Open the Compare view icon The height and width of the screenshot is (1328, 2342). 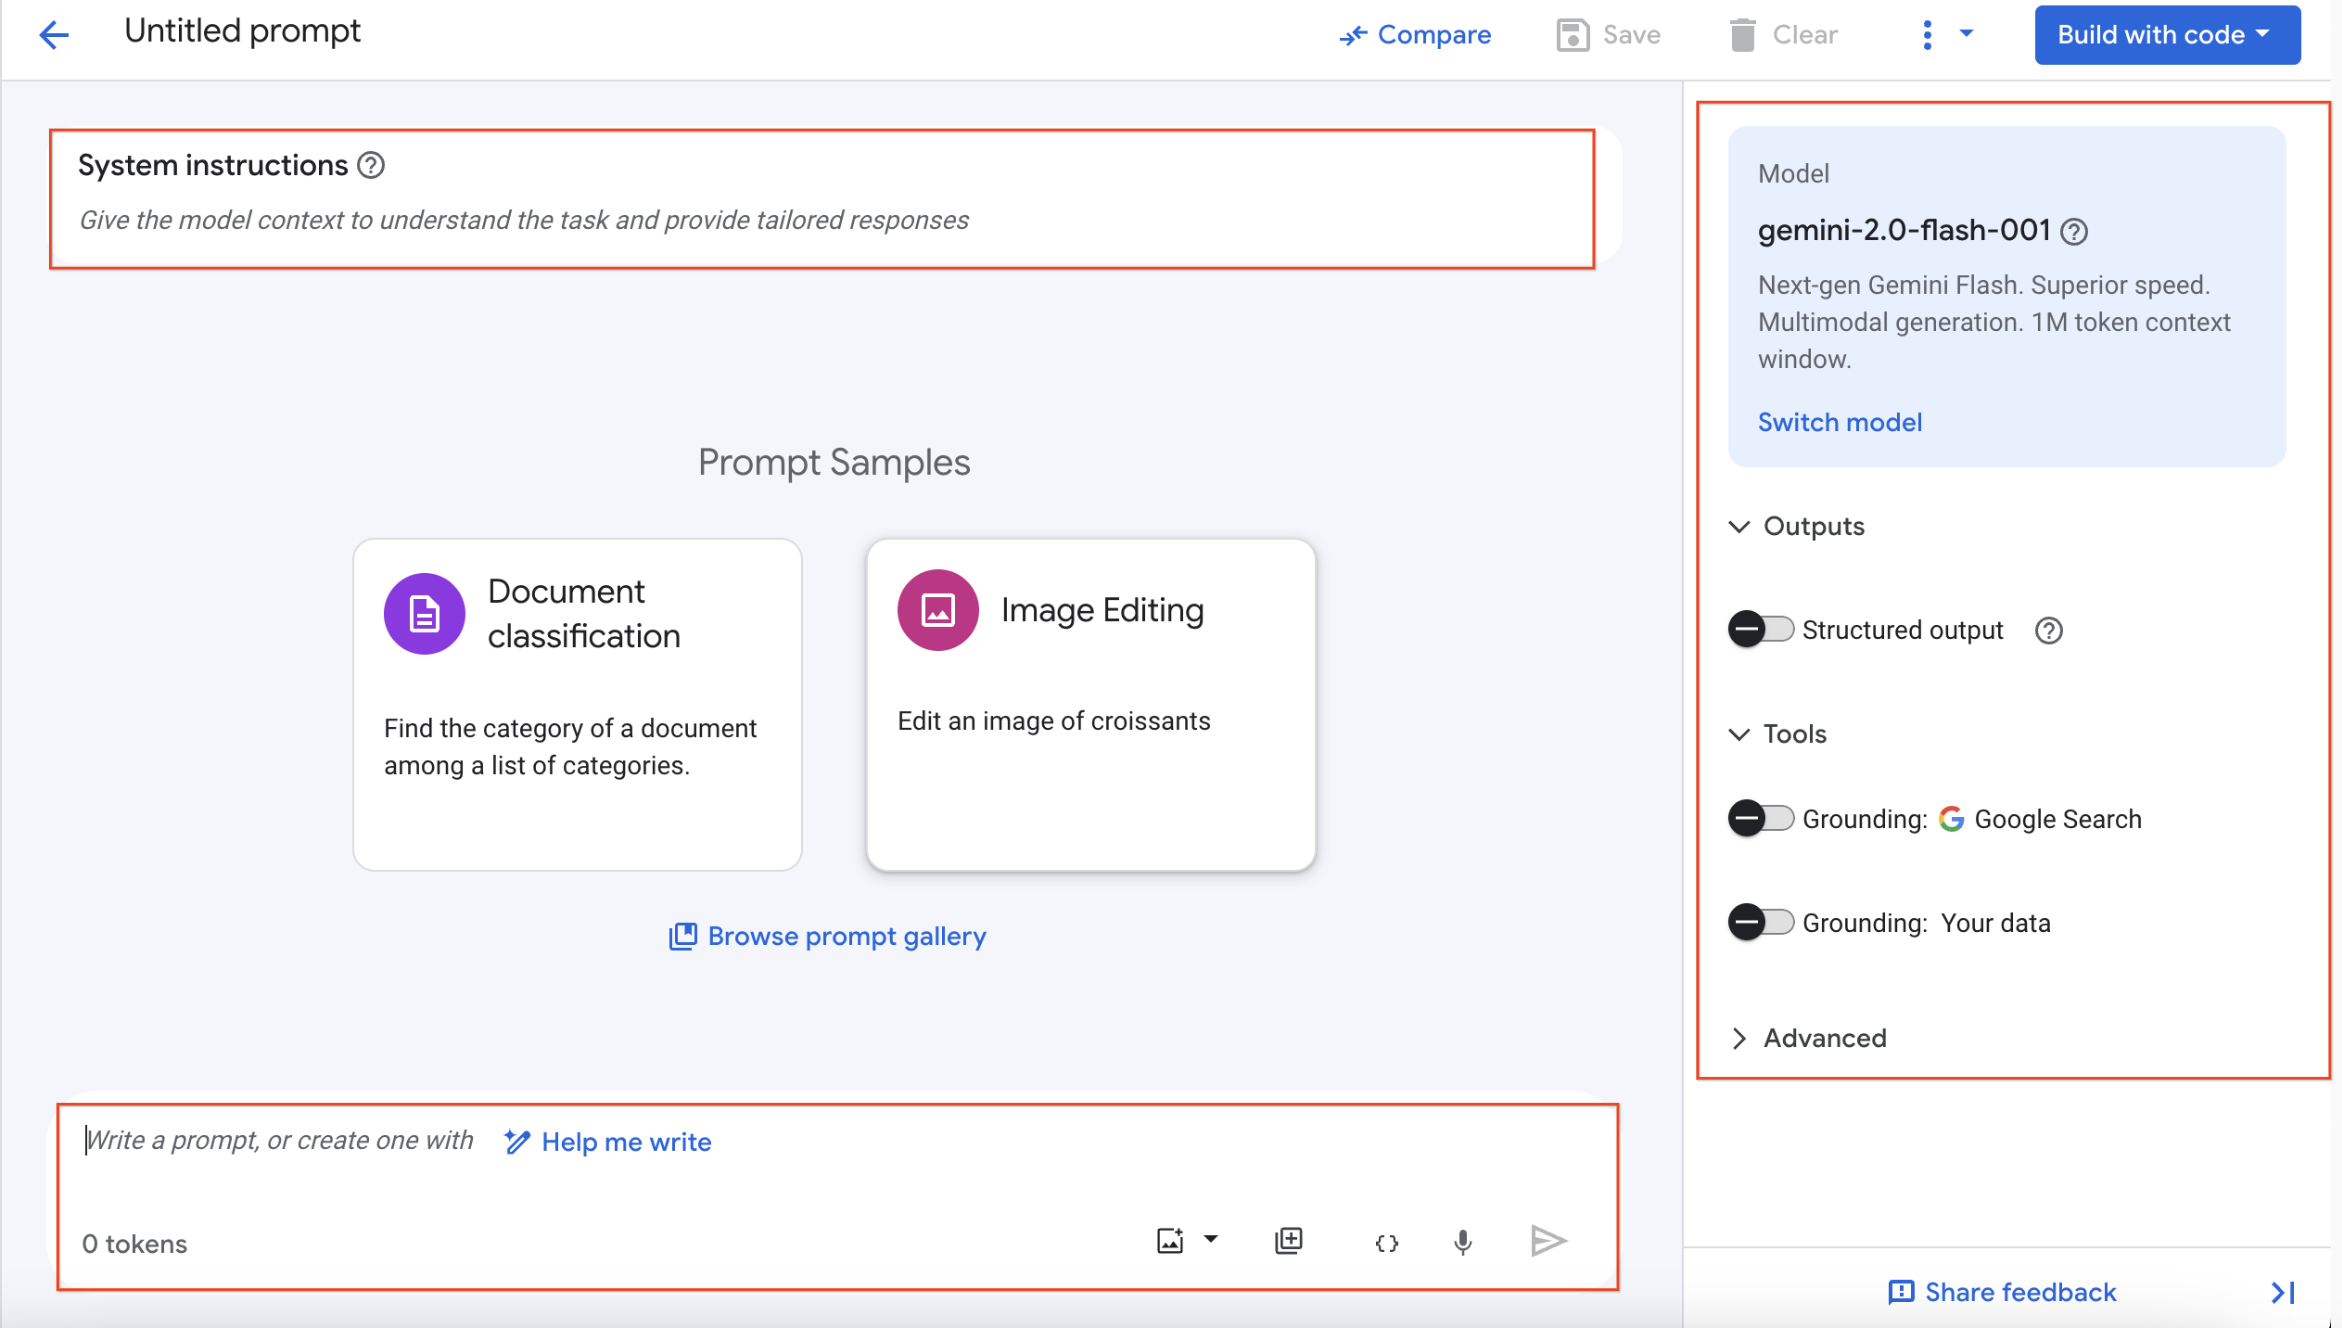[1353, 34]
